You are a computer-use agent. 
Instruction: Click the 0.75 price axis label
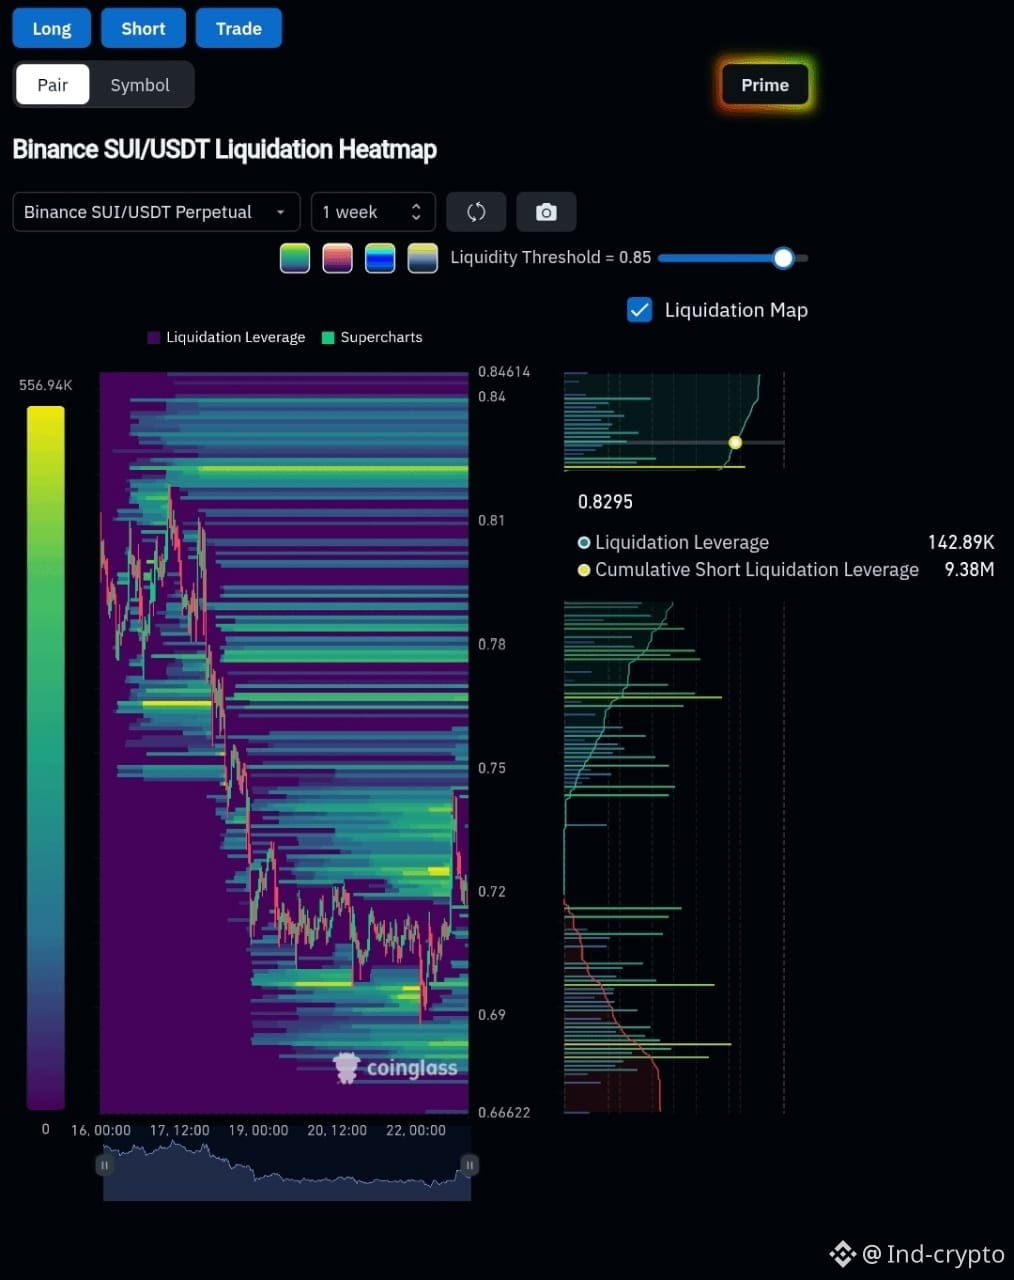[x=491, y=768]
